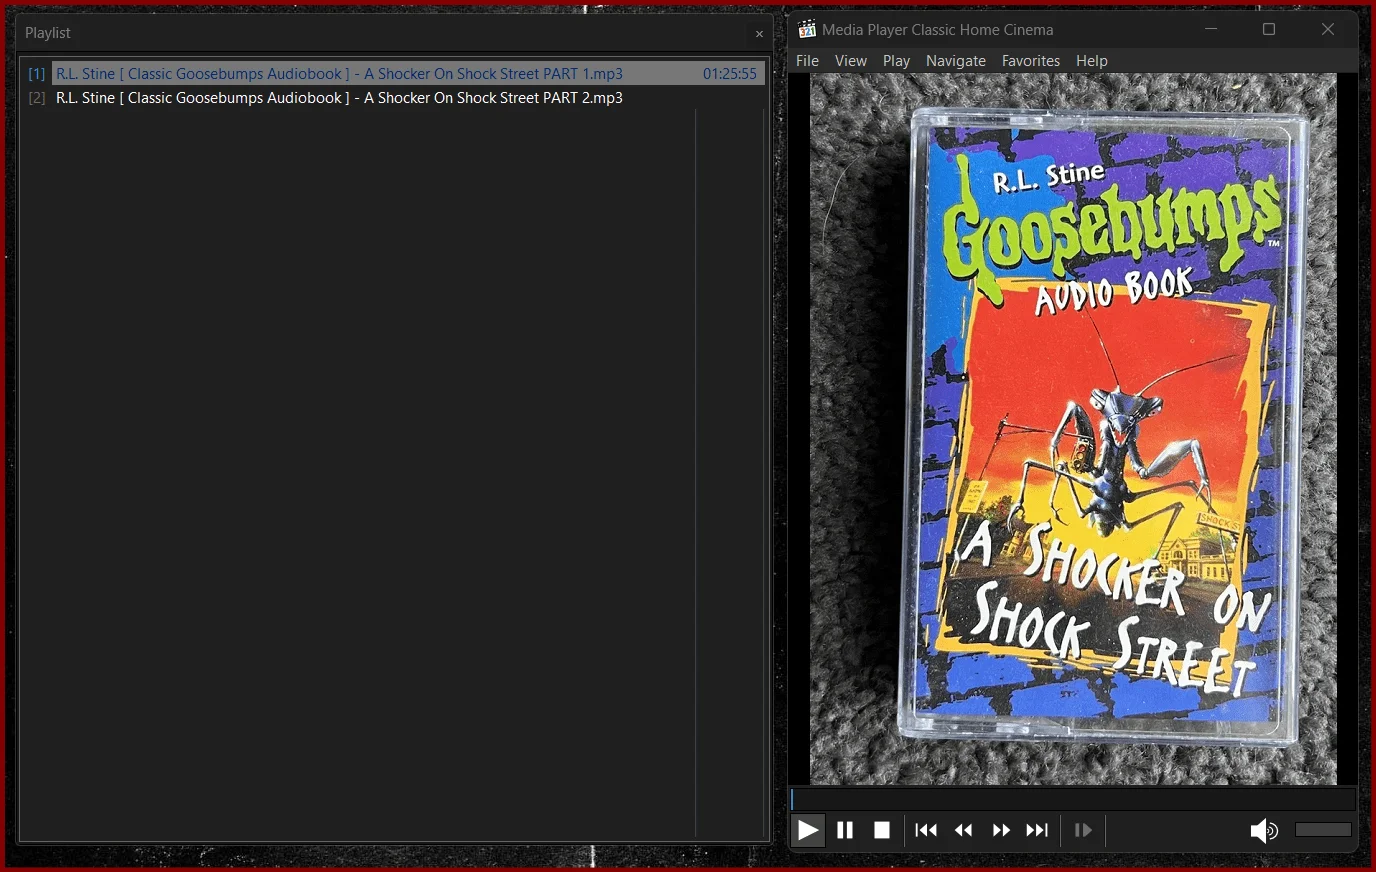The width and height of the screenshot is (1376, 872).
Task: Click the [2] index of second track
Action: tap(37, 98)
